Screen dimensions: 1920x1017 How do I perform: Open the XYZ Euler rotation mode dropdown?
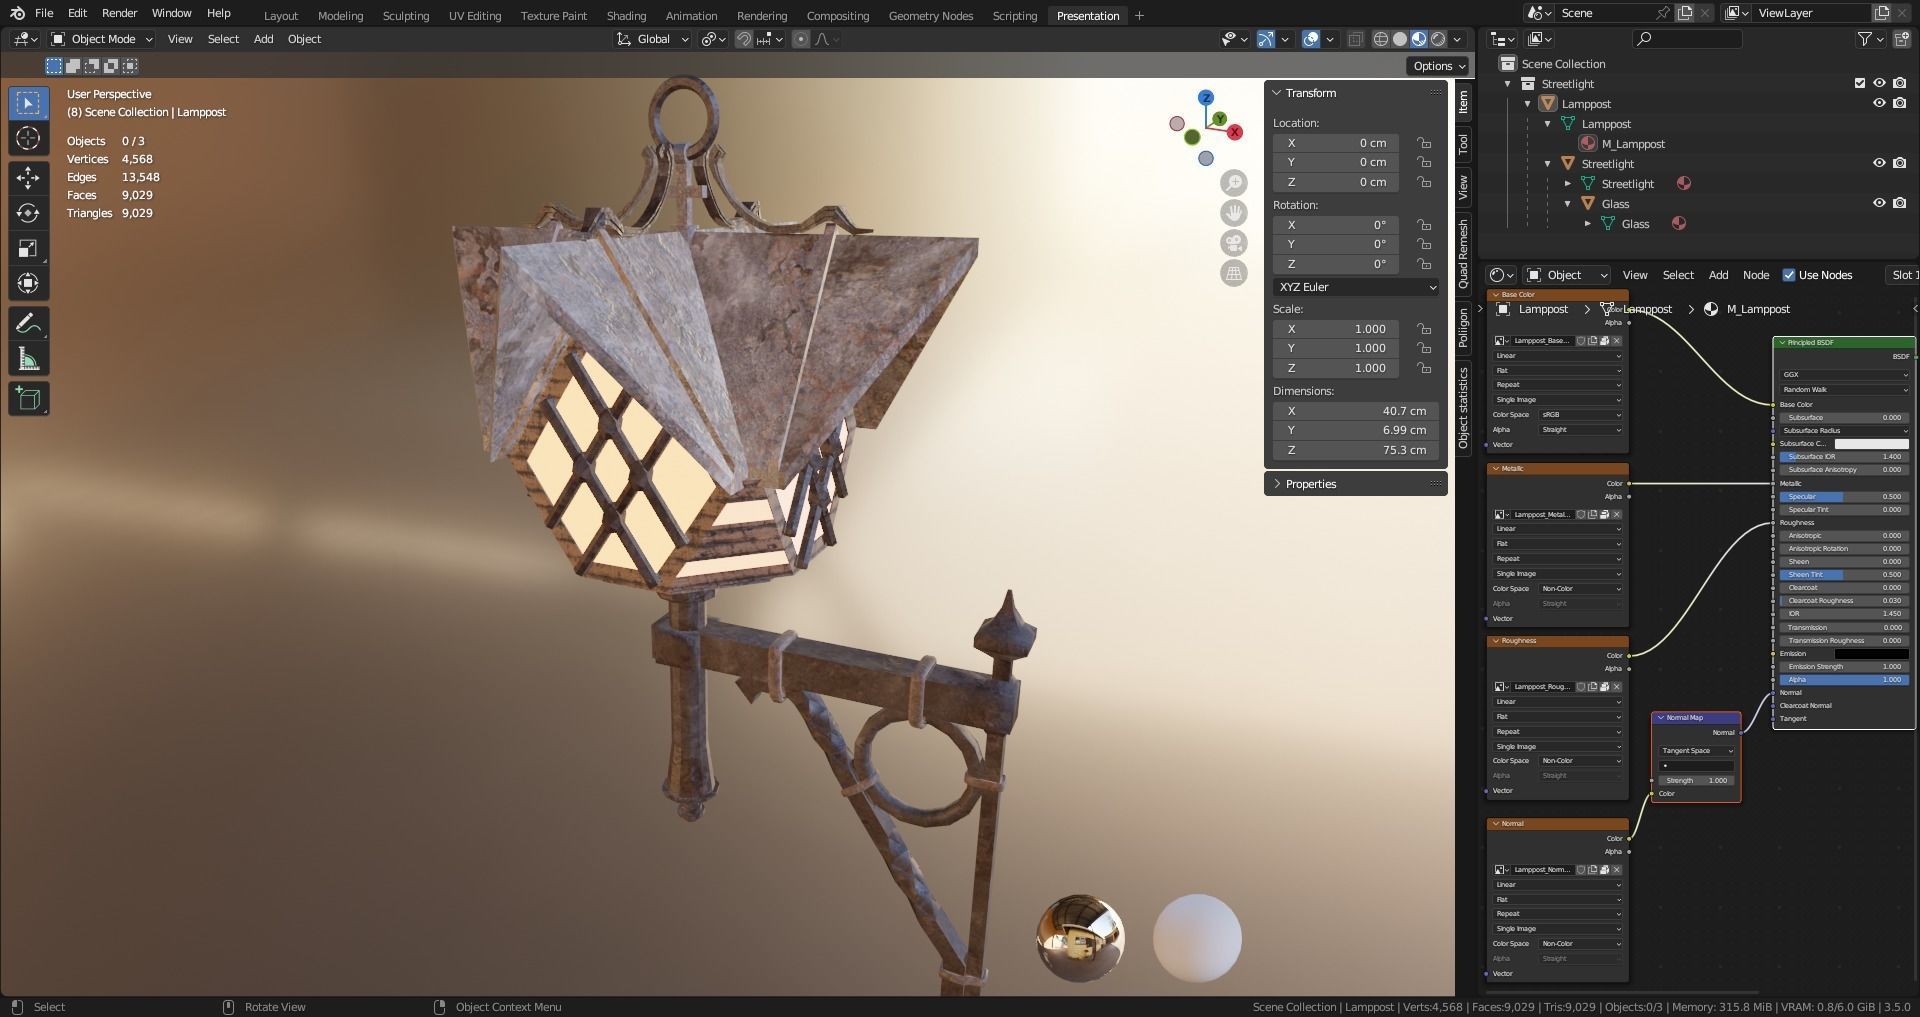1355,287
